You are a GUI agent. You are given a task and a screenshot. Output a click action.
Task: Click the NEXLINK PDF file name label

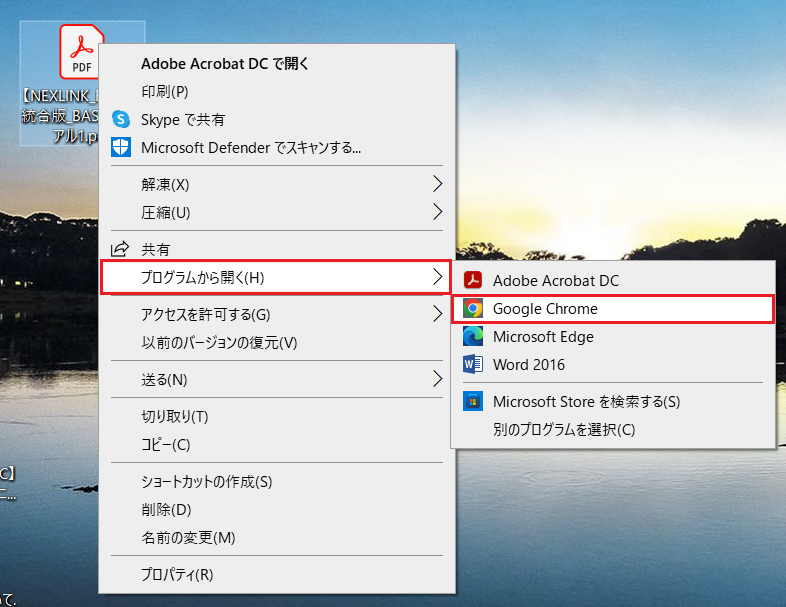[x=60, y=116]
